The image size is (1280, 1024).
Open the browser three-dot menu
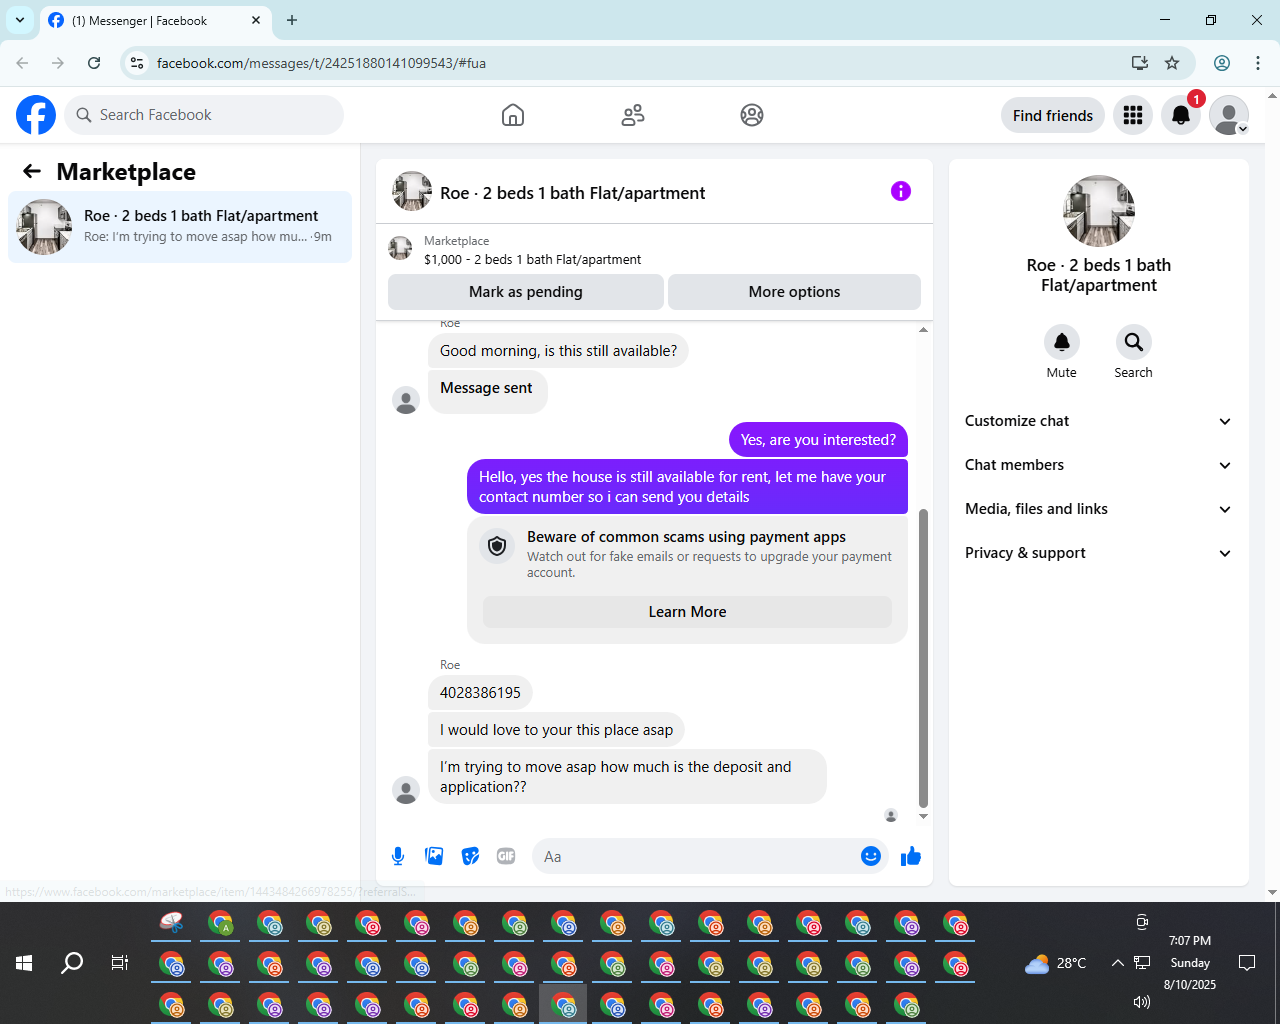click(1258, 63)
